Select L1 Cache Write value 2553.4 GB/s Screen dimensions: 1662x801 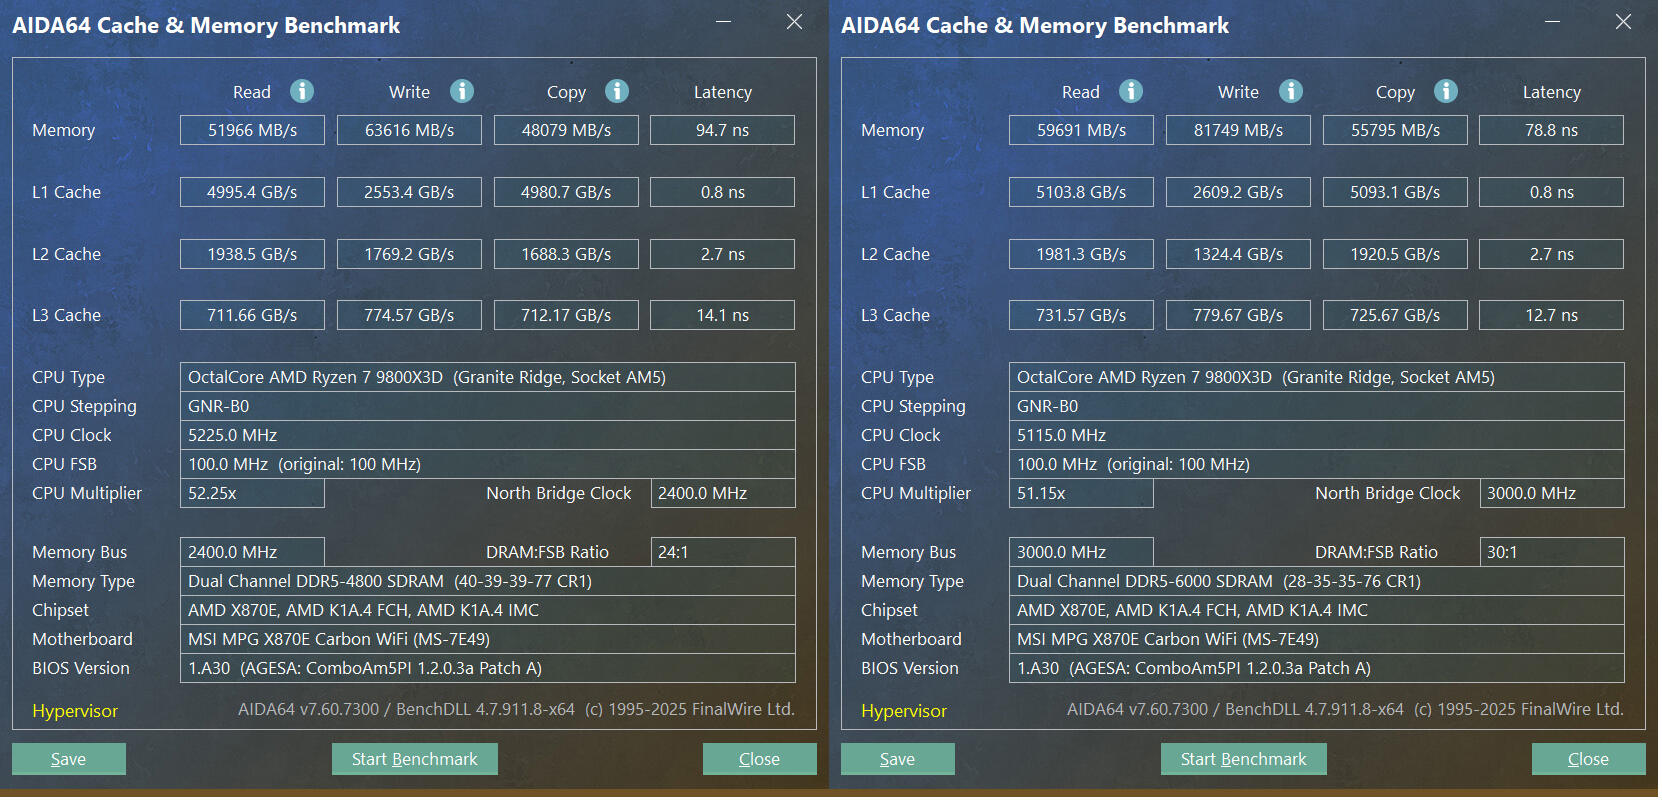click(x=409, y=192)
